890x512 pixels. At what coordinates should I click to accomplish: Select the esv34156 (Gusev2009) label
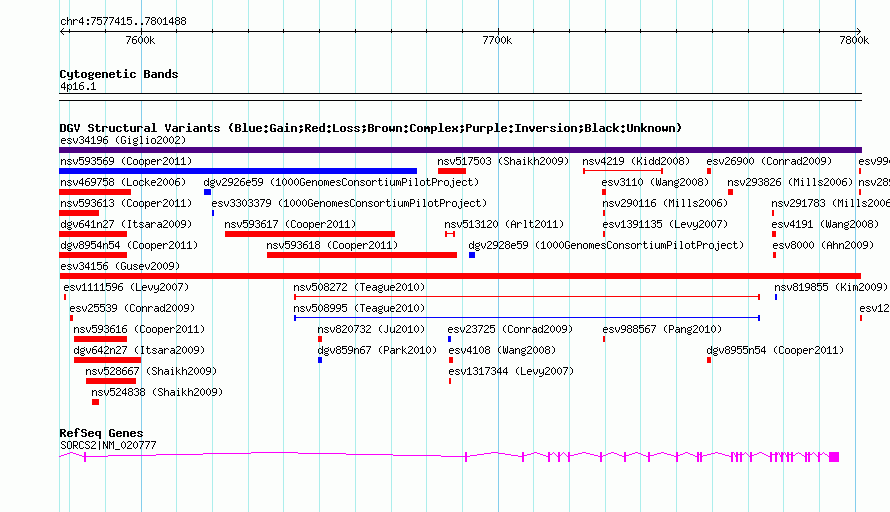pos(120,266)
